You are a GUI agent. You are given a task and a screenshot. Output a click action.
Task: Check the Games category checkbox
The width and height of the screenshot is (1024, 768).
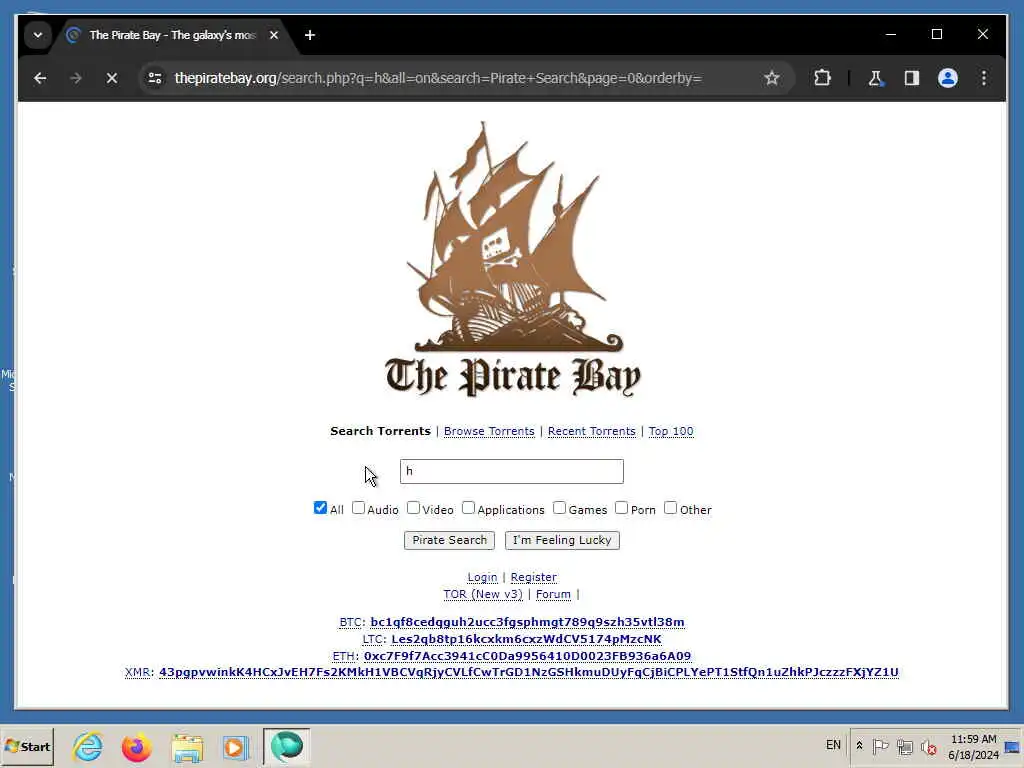560,508
